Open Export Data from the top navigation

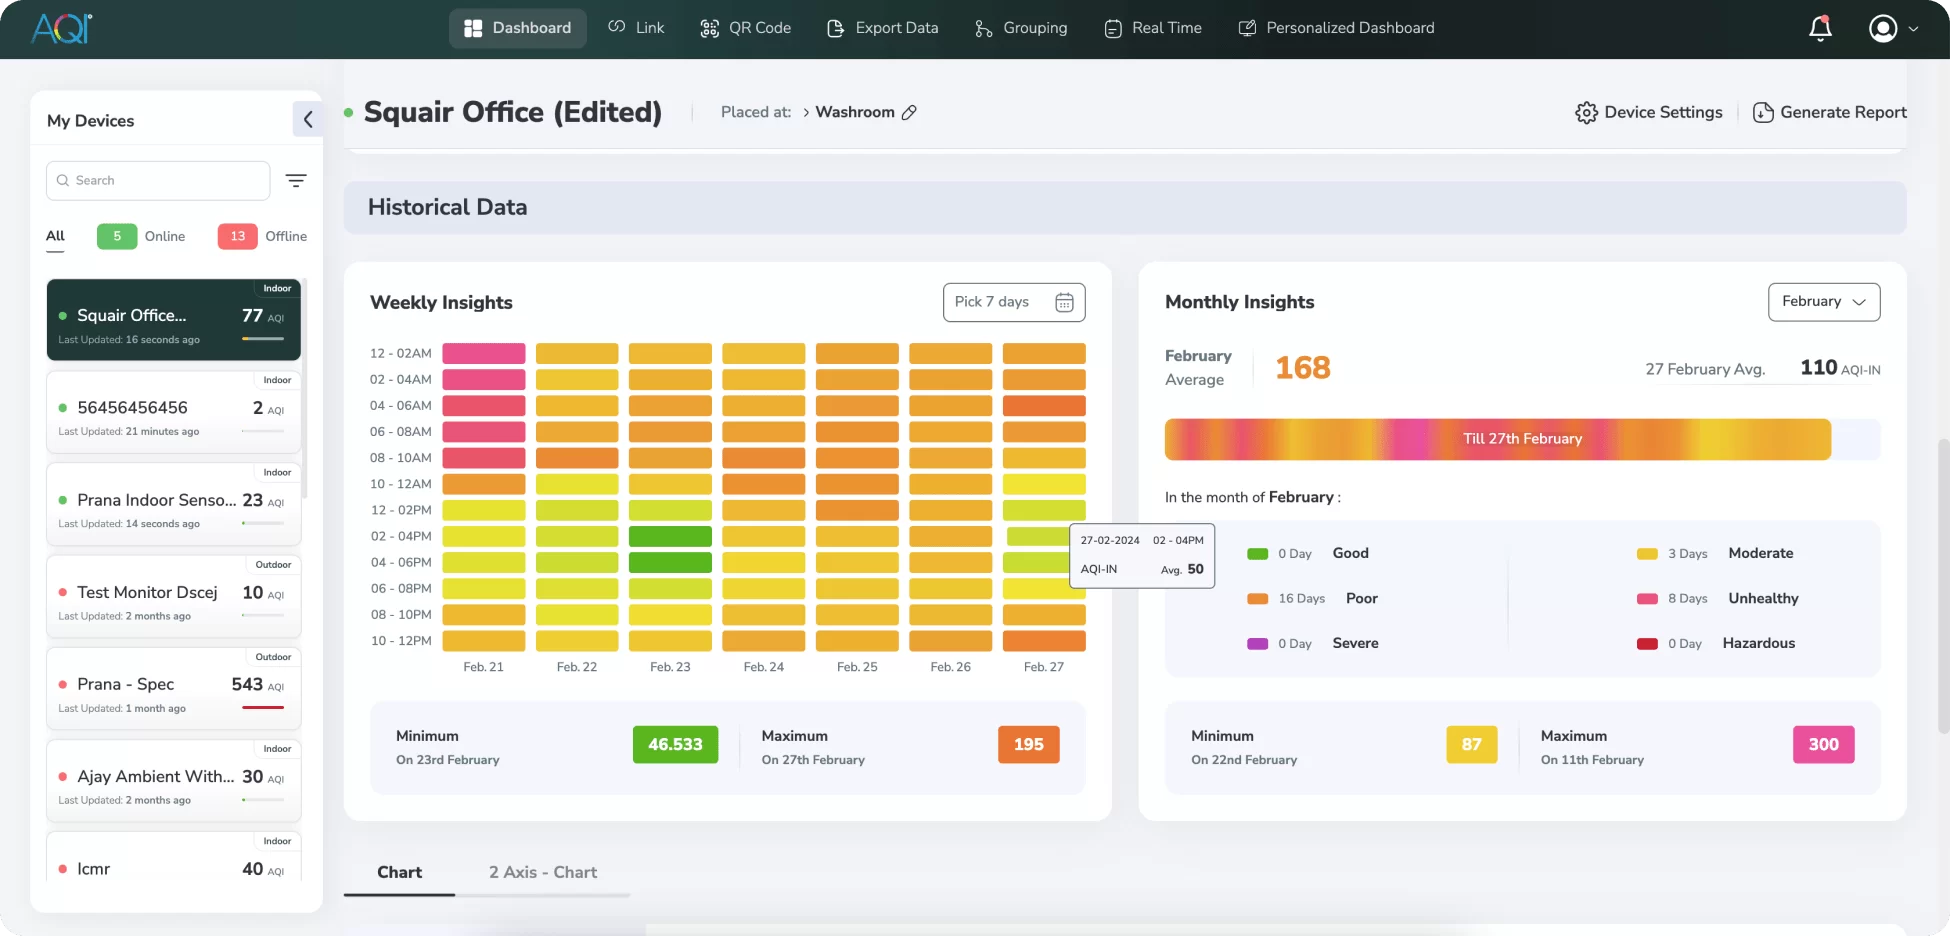(x=883, y=28)
